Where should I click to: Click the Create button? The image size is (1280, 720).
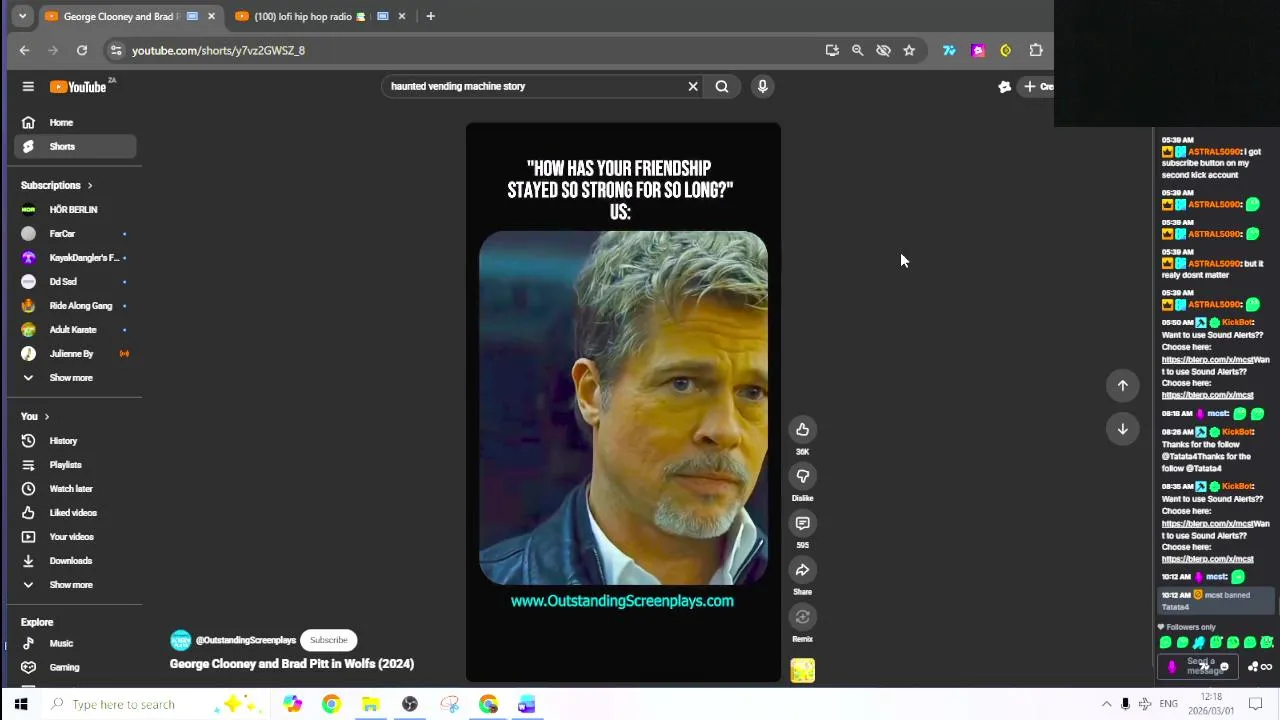pos(1038,87)
